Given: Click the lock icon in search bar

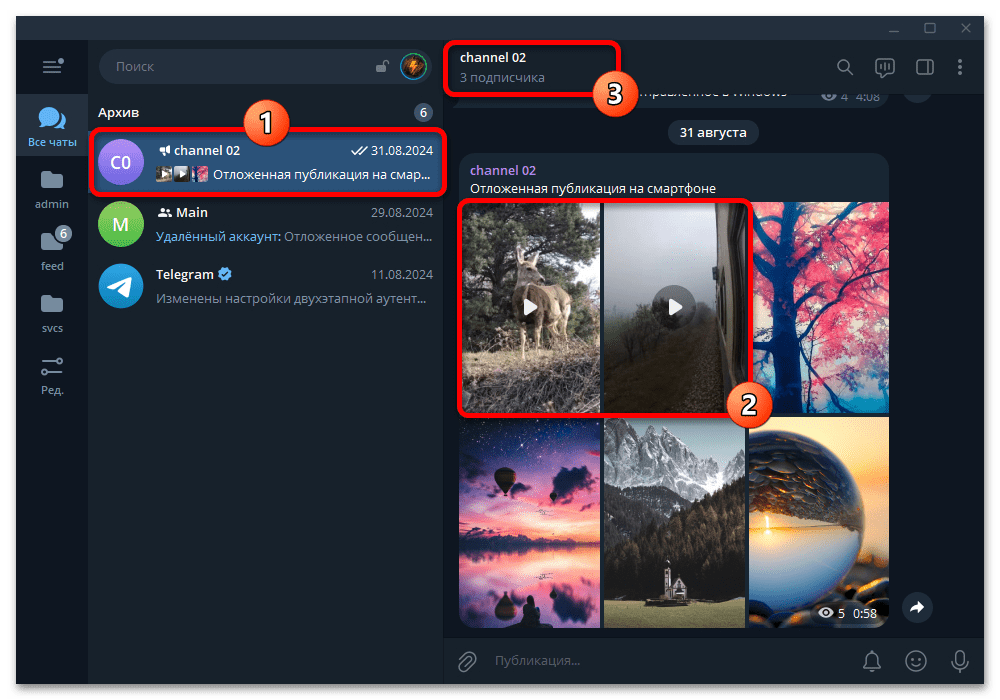Looking at the screenshot, I should 382,66.
